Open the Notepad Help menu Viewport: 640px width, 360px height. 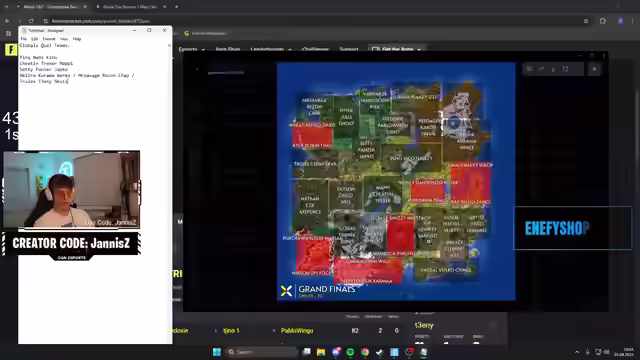[77, 39]
